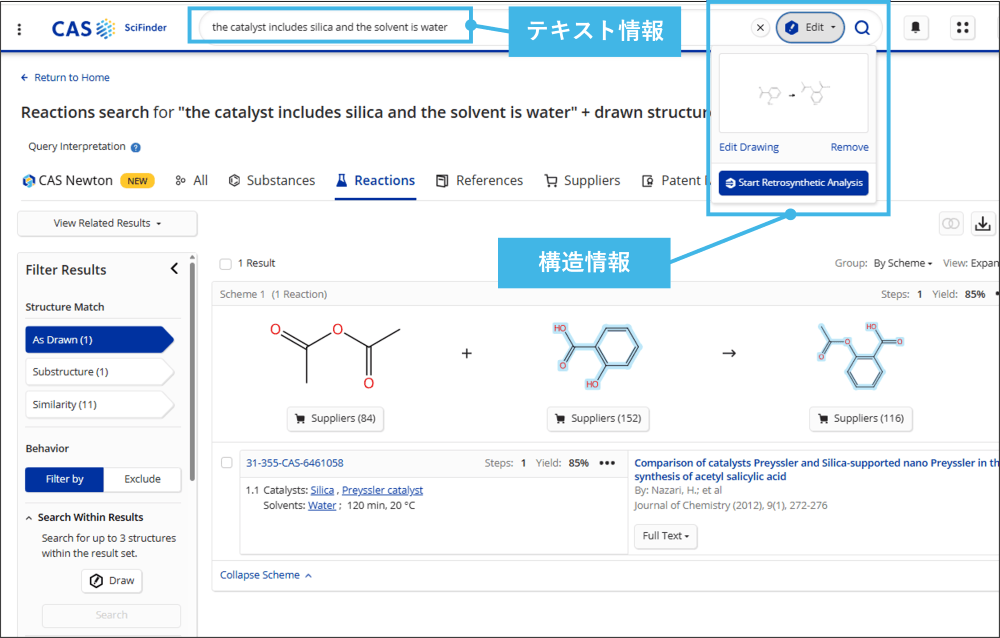Click the acetic anhydride structure
The width and height of the screenshot is (1000, 638).
[335, 355]
